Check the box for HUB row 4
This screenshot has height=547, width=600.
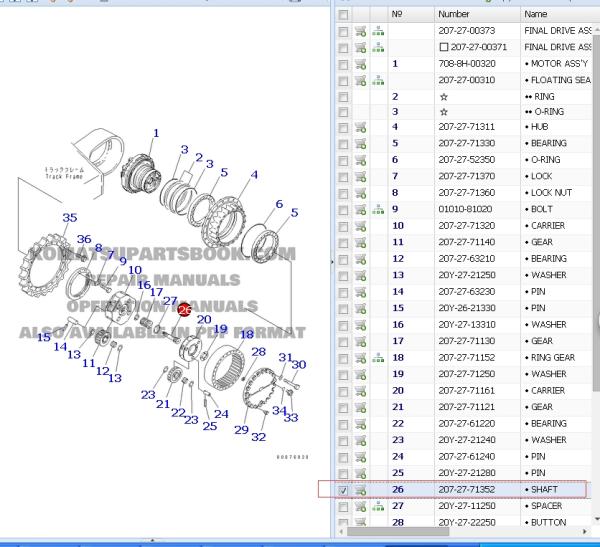[x=343, y=127]
